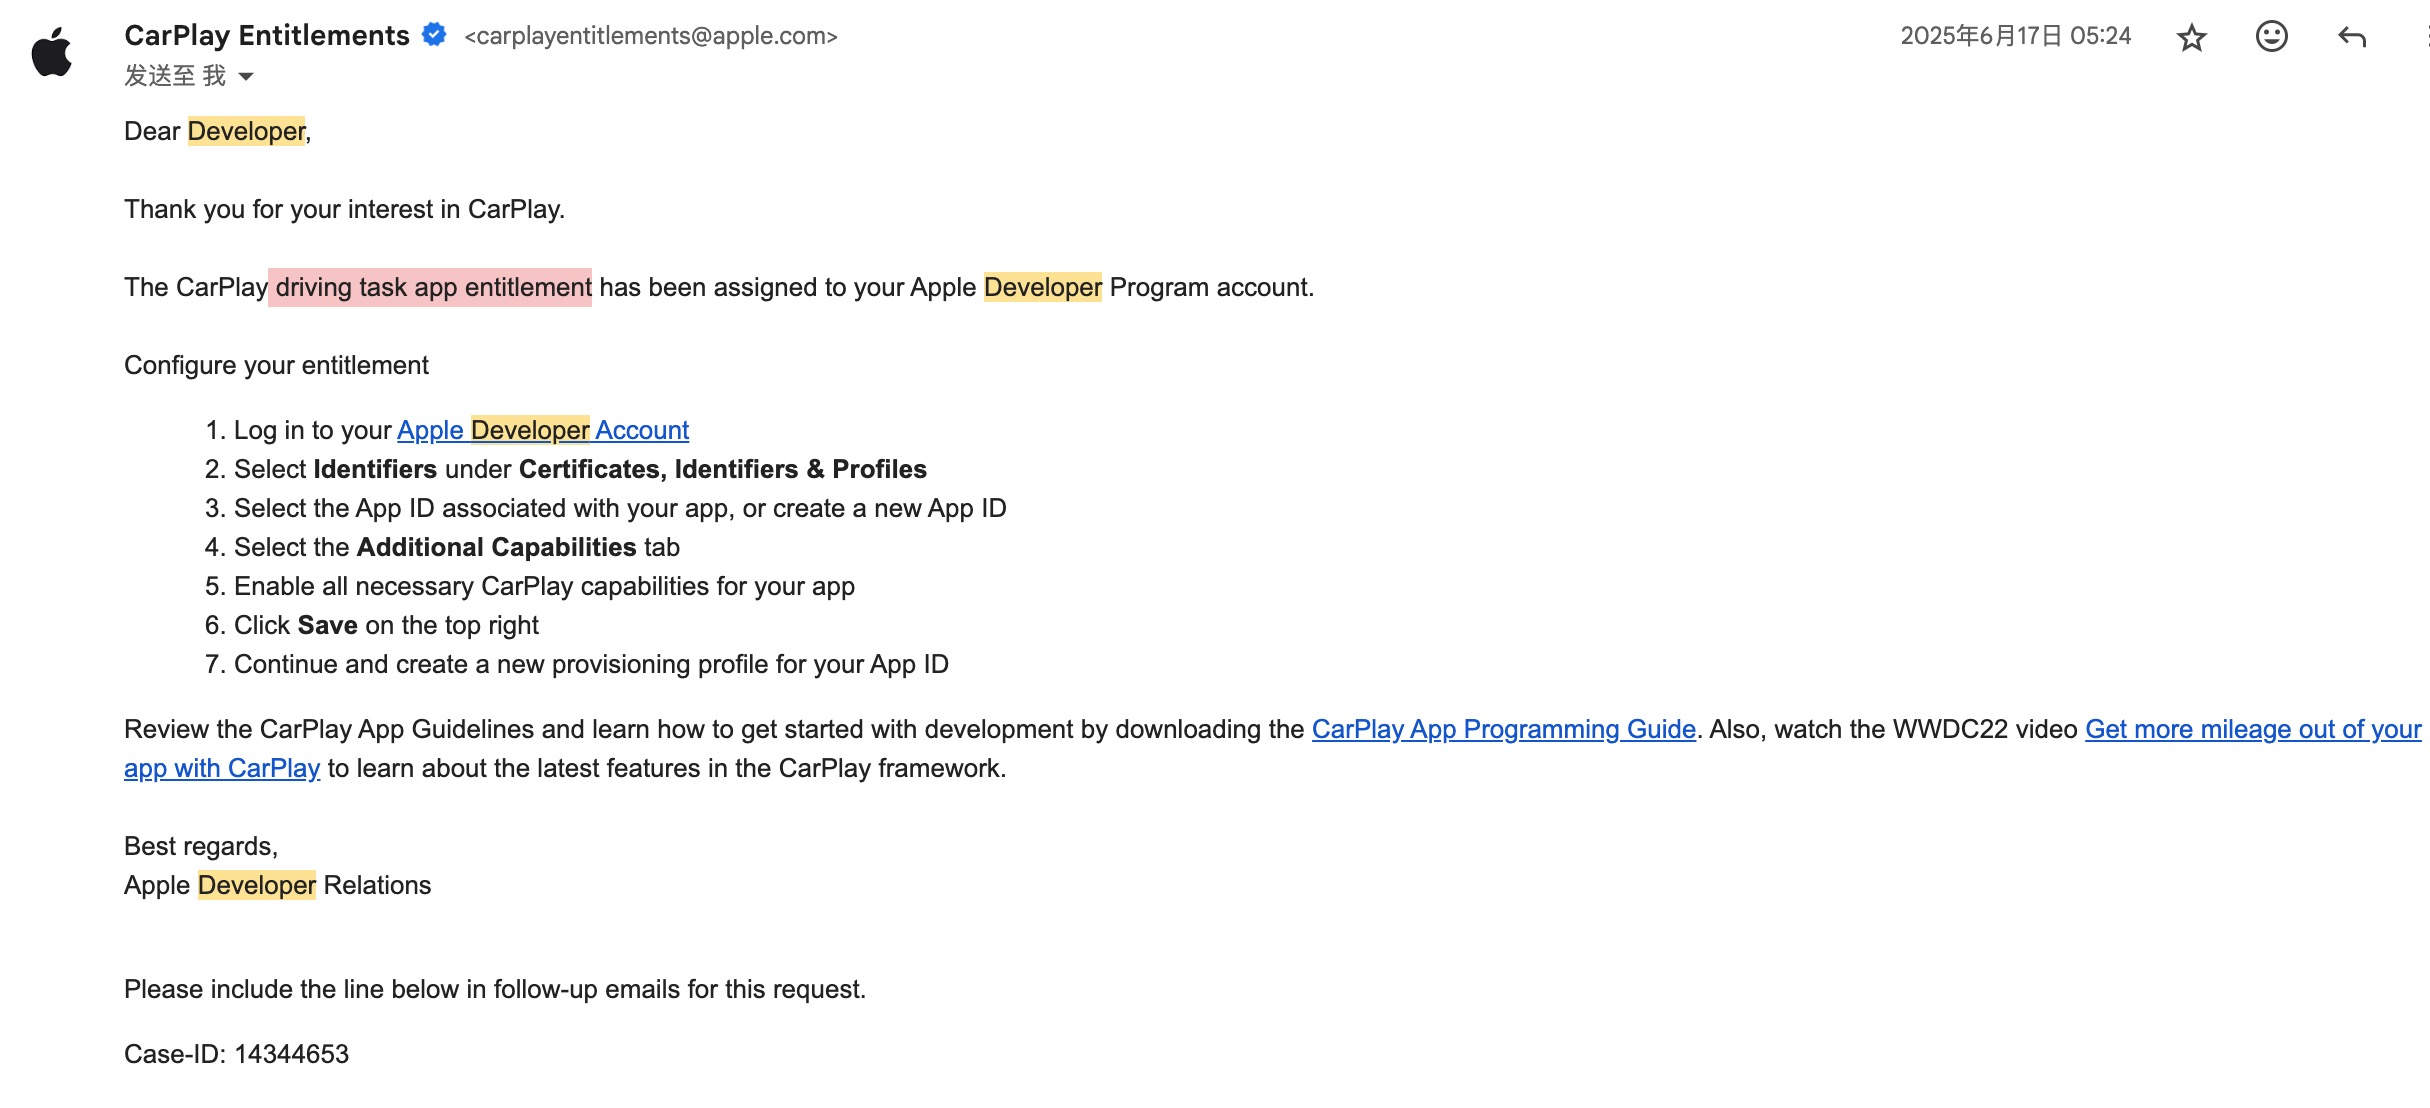Click the sender name CarPlay Entitlements

[x=266, y=35]
